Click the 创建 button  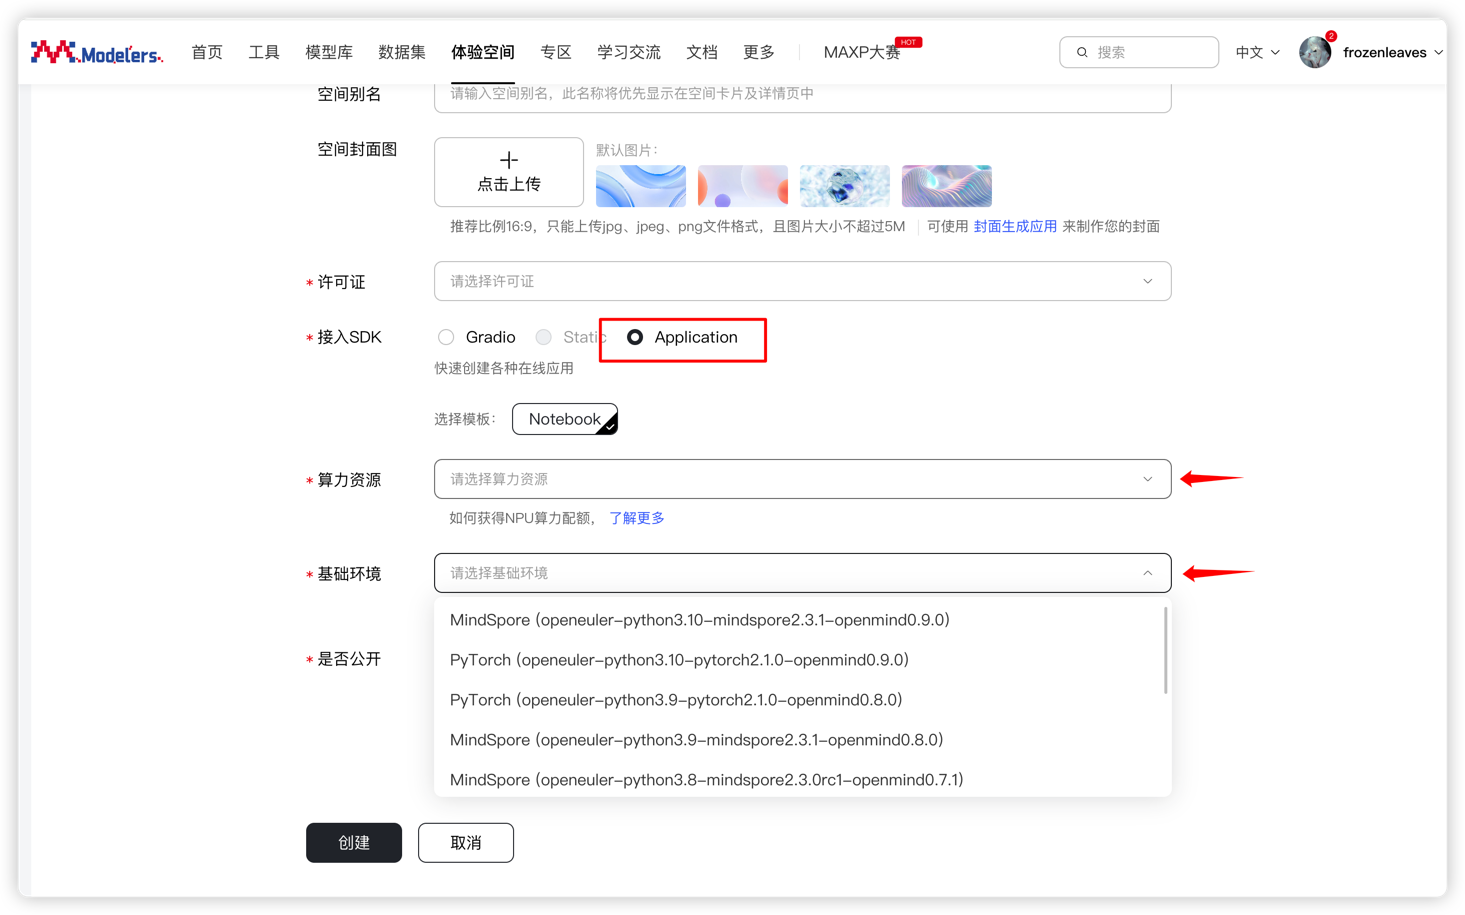click(x=354, y=843)
